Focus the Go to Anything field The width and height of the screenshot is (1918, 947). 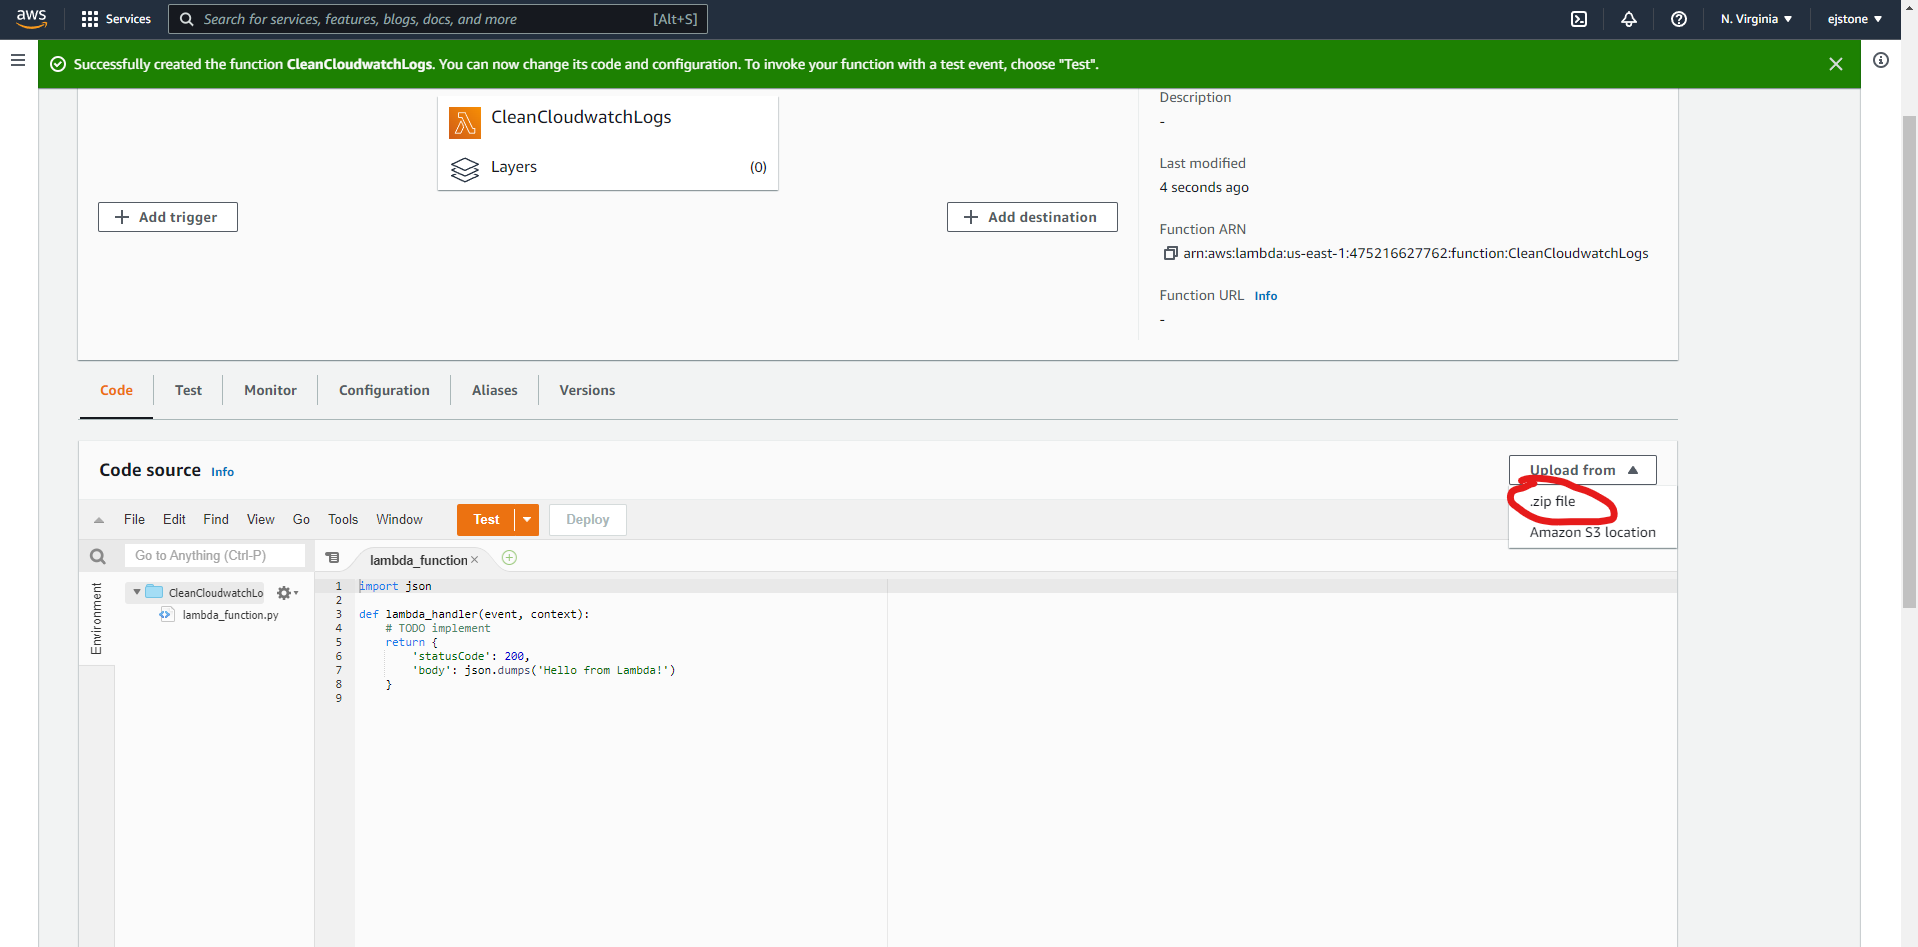coord(215,556)
